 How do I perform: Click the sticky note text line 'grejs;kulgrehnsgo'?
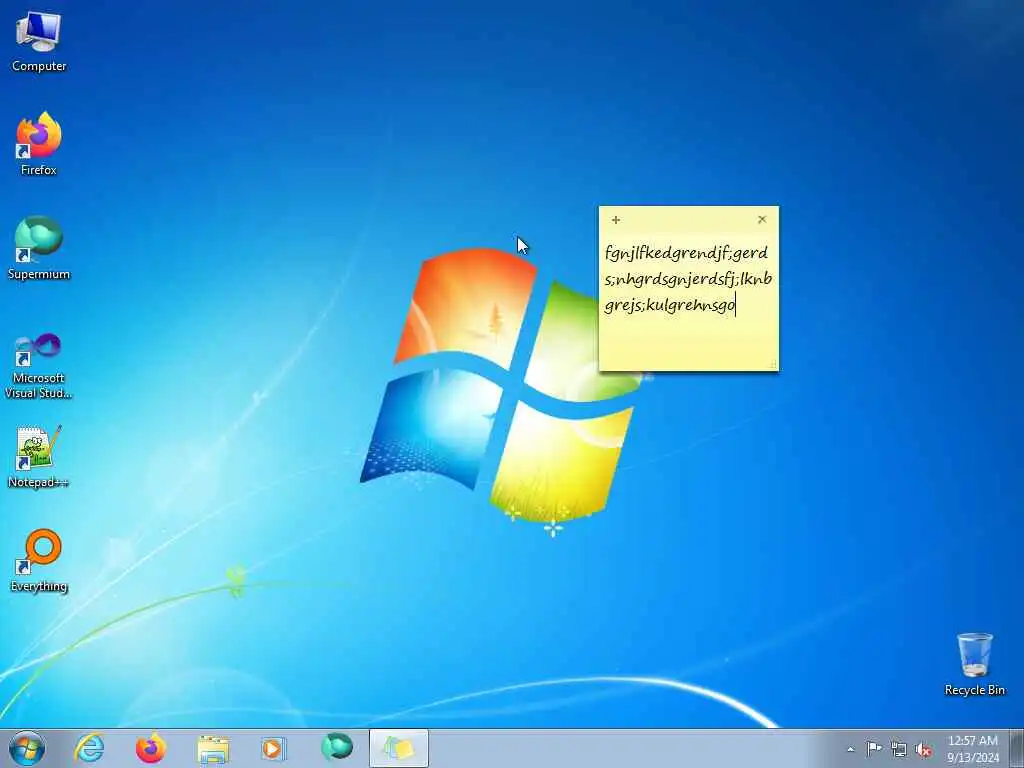click(670, 305)
